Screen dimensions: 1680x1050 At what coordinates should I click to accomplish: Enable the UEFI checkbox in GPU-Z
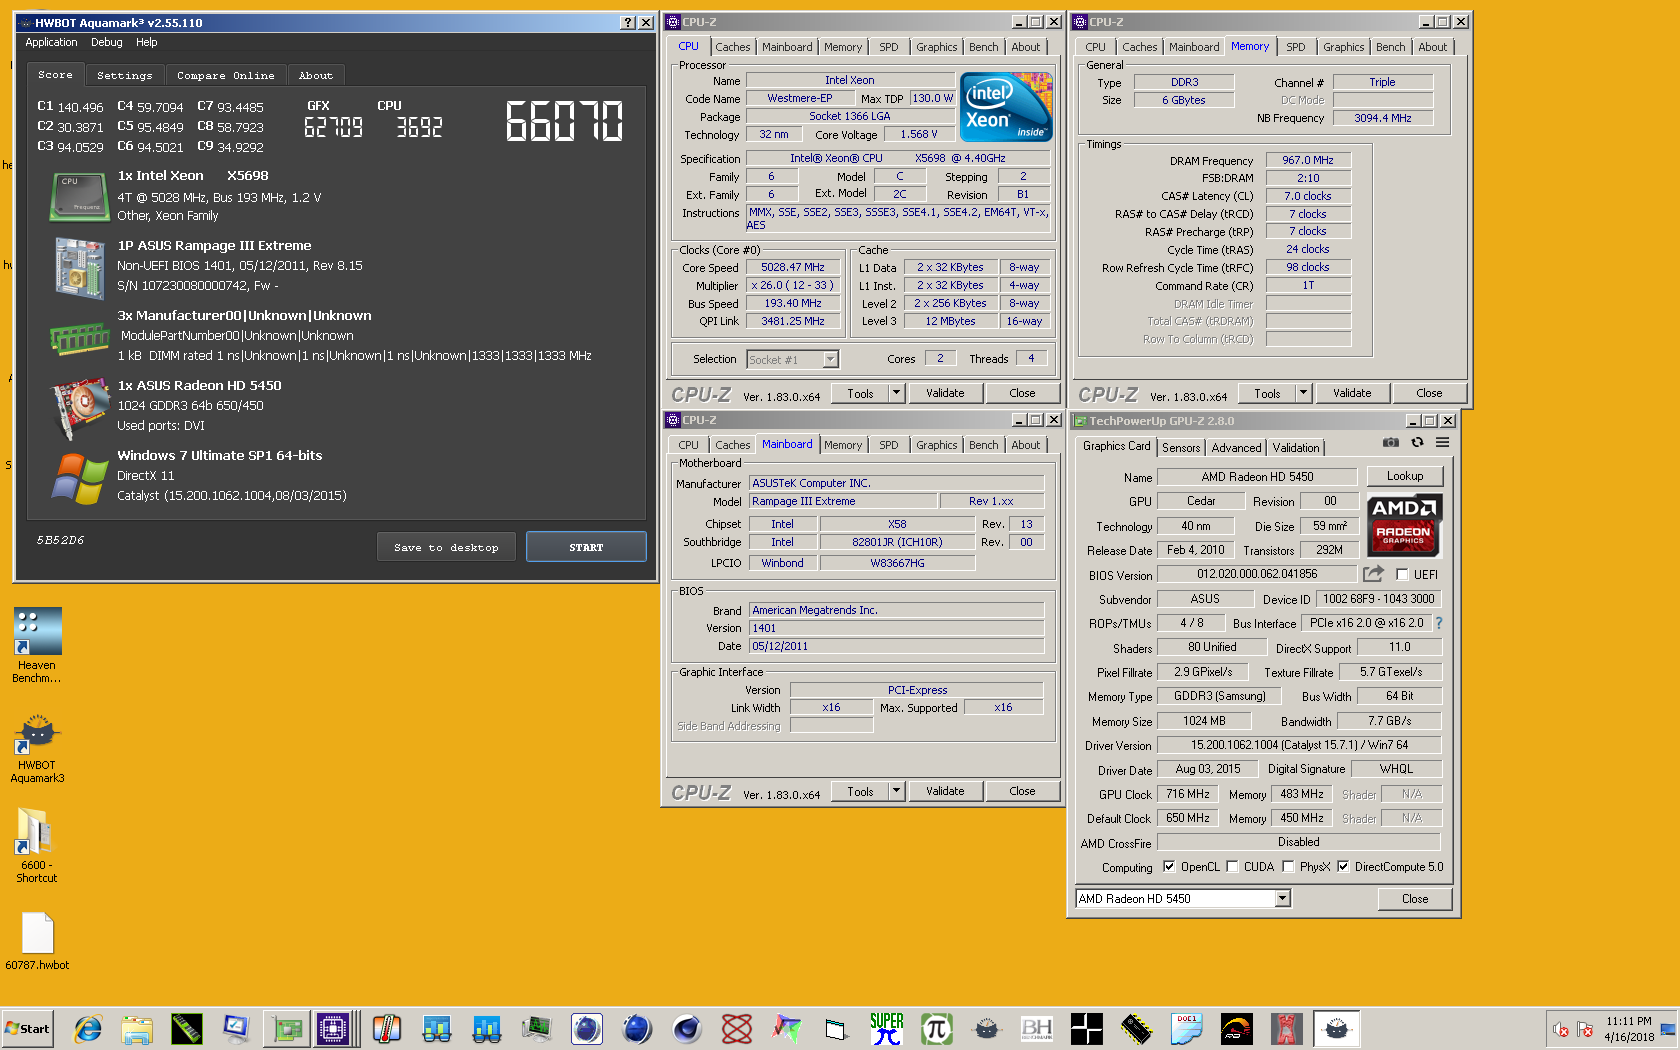[1402, 575]
